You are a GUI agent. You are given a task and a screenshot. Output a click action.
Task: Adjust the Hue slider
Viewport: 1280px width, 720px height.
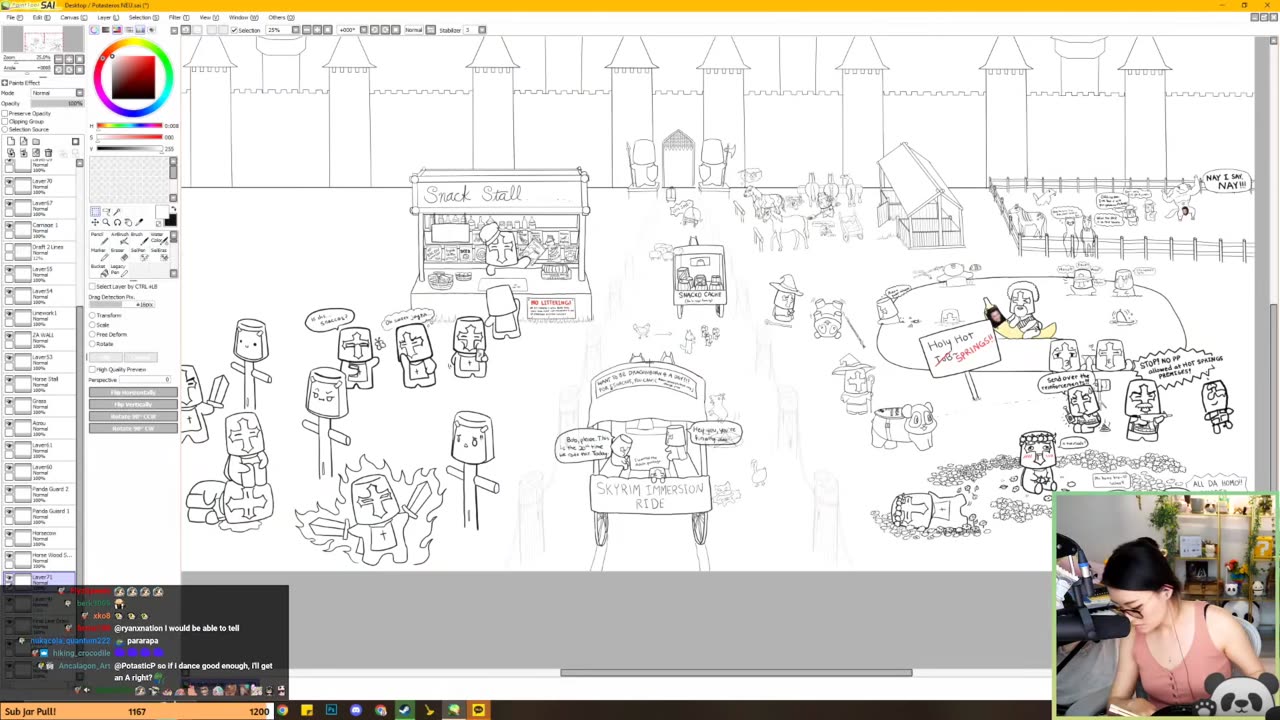[129, 126]
